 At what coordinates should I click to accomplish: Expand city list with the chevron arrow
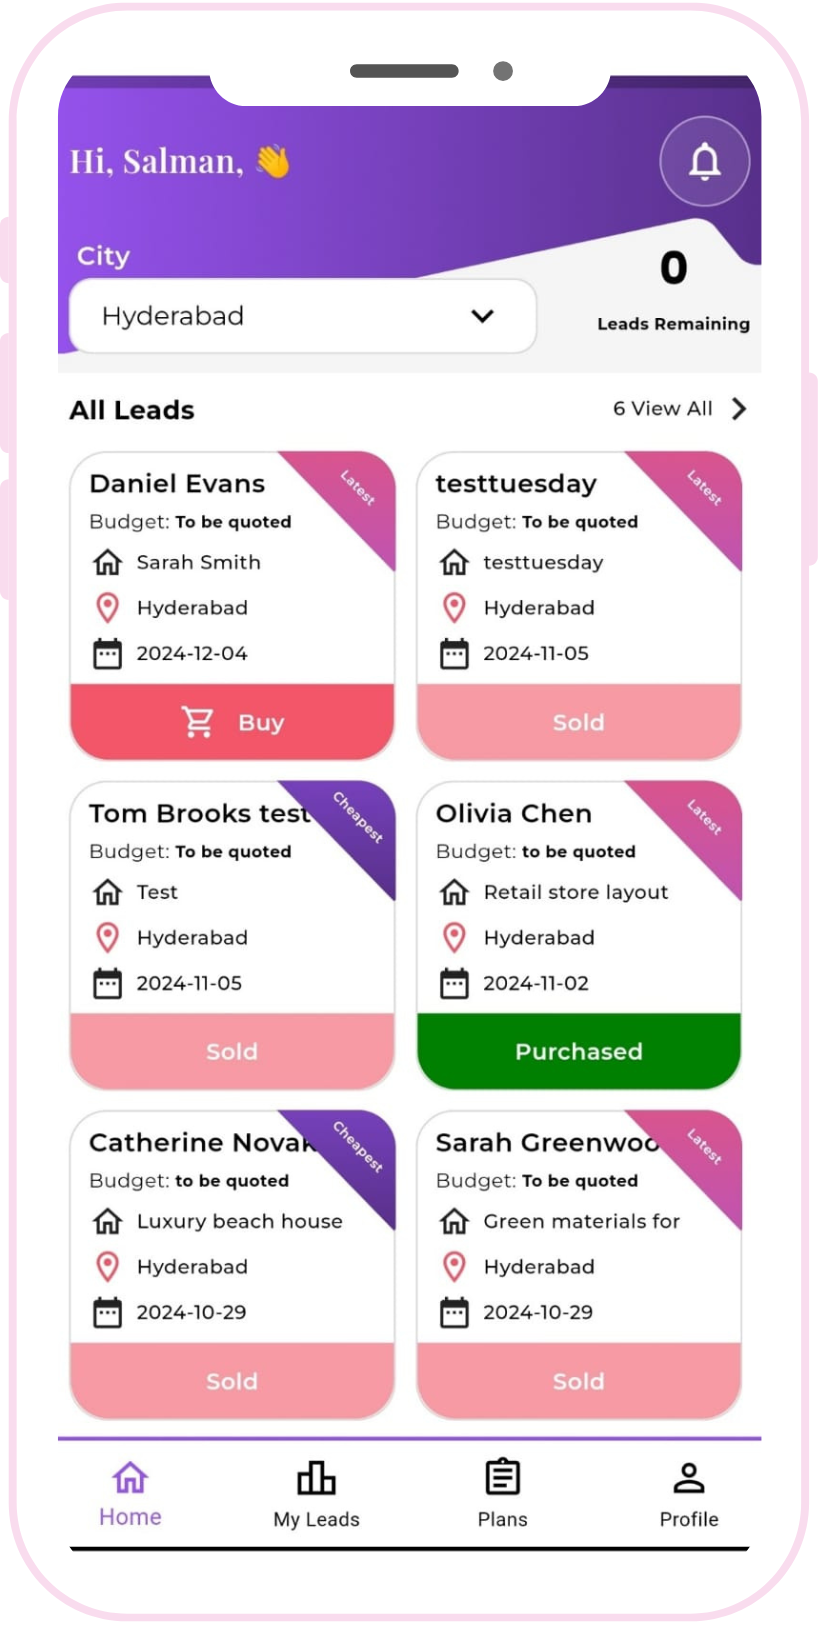click(x=482, y=316)
